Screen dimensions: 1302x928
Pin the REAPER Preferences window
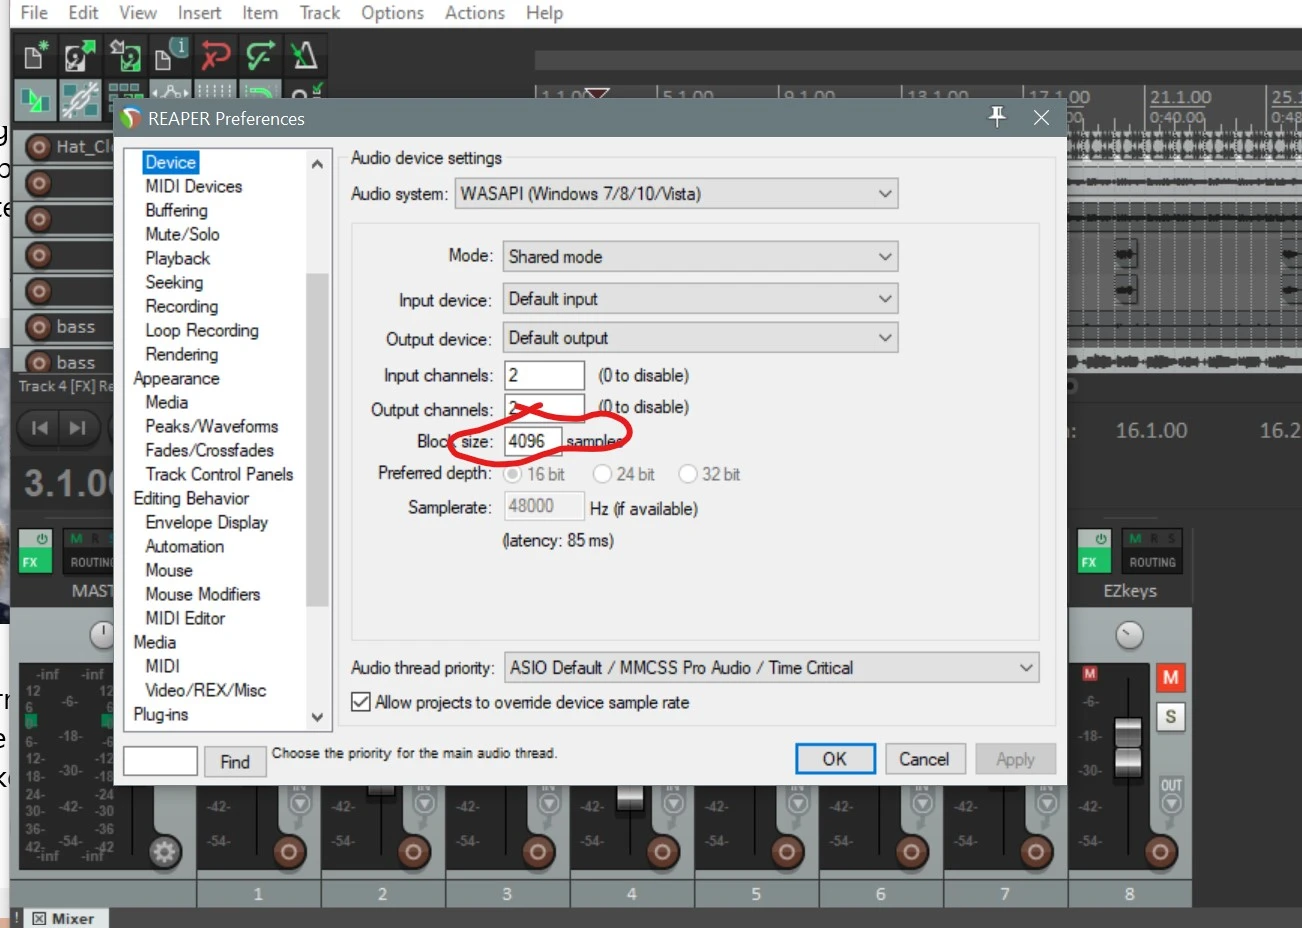[997, 117]
